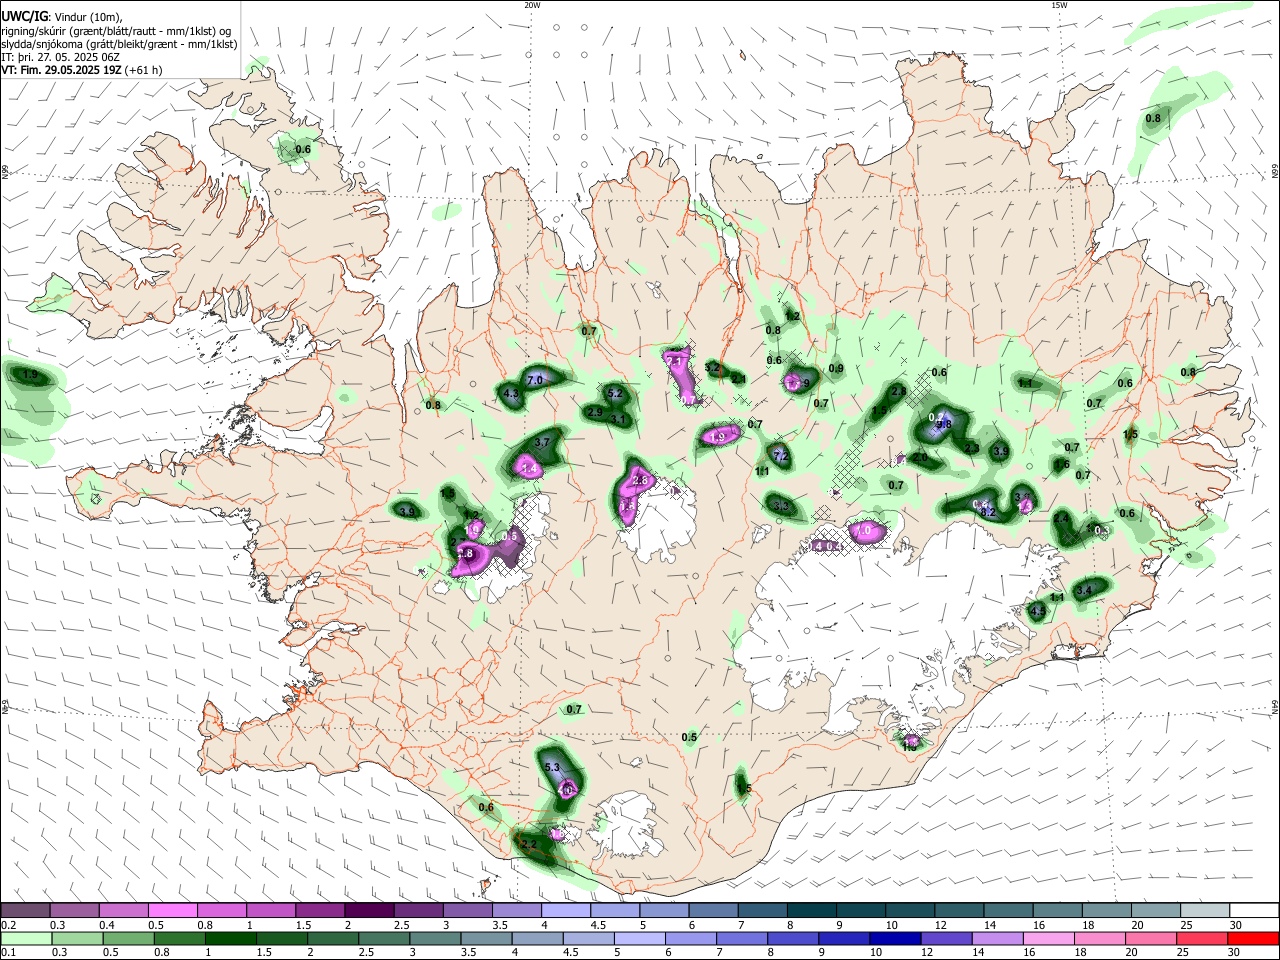Click the '15W' longitude label
Viewport: 1280px width, 960px height.
tap(1059, 5)
